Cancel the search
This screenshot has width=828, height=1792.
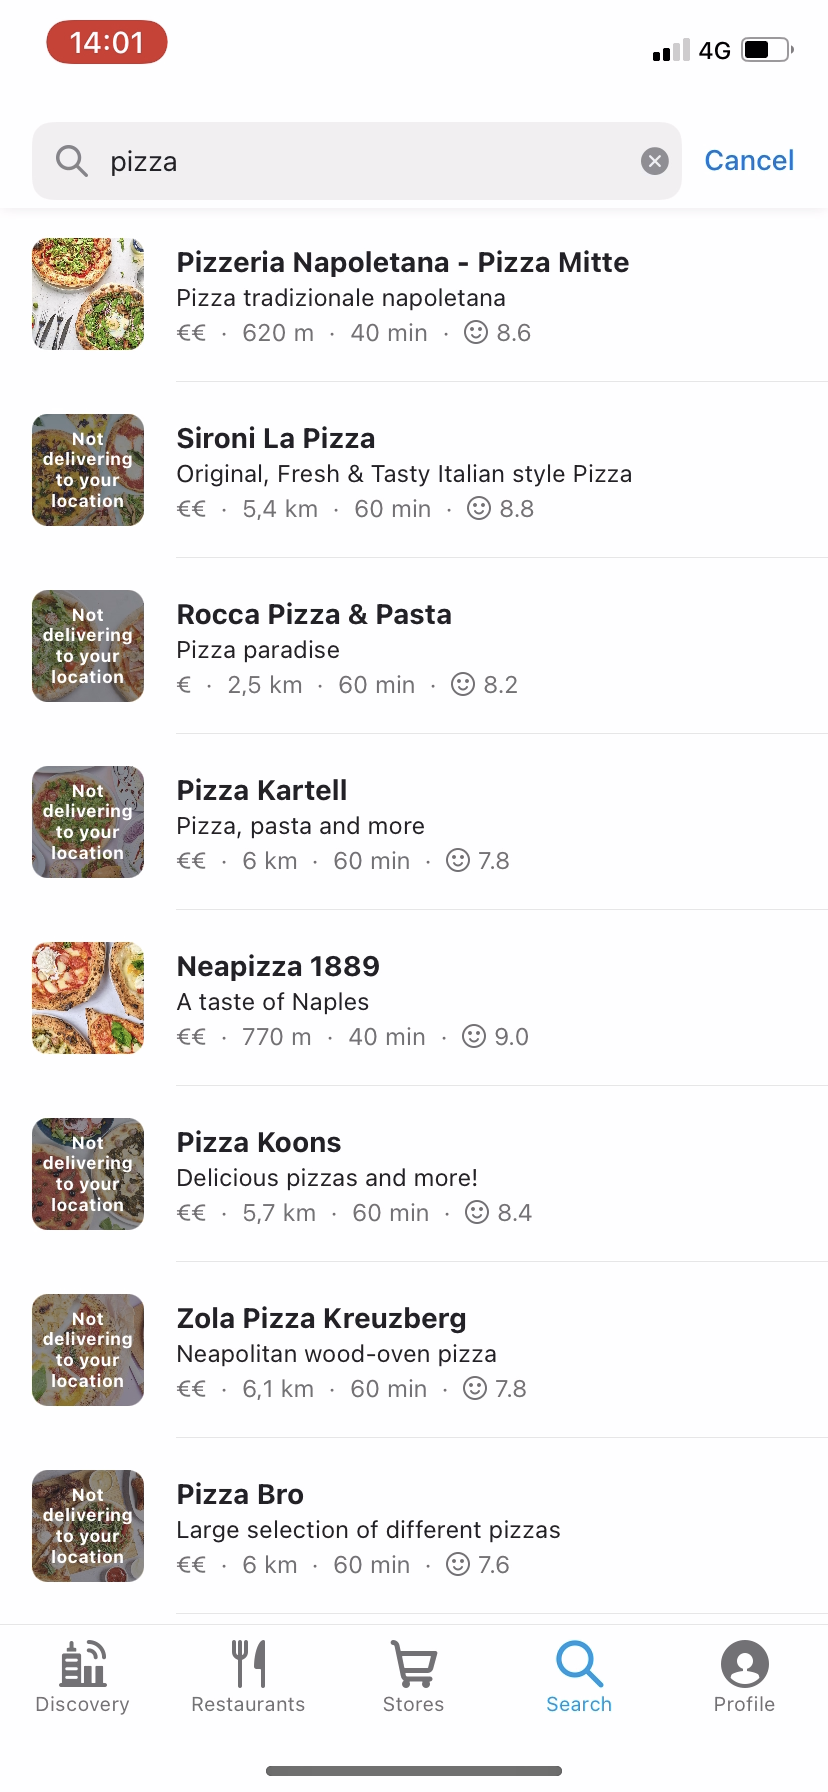749,161
